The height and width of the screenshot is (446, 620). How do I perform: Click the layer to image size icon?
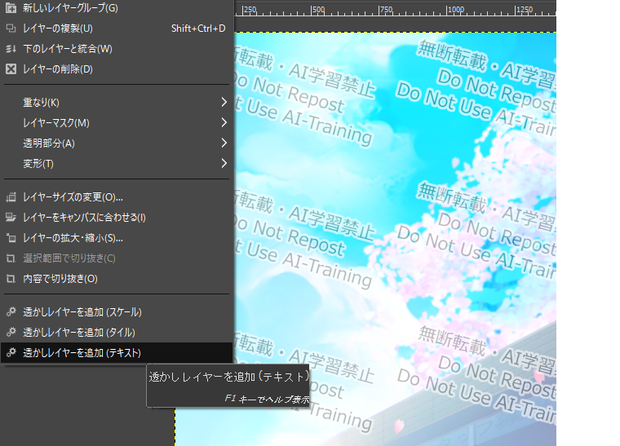(x=11, y=217)
